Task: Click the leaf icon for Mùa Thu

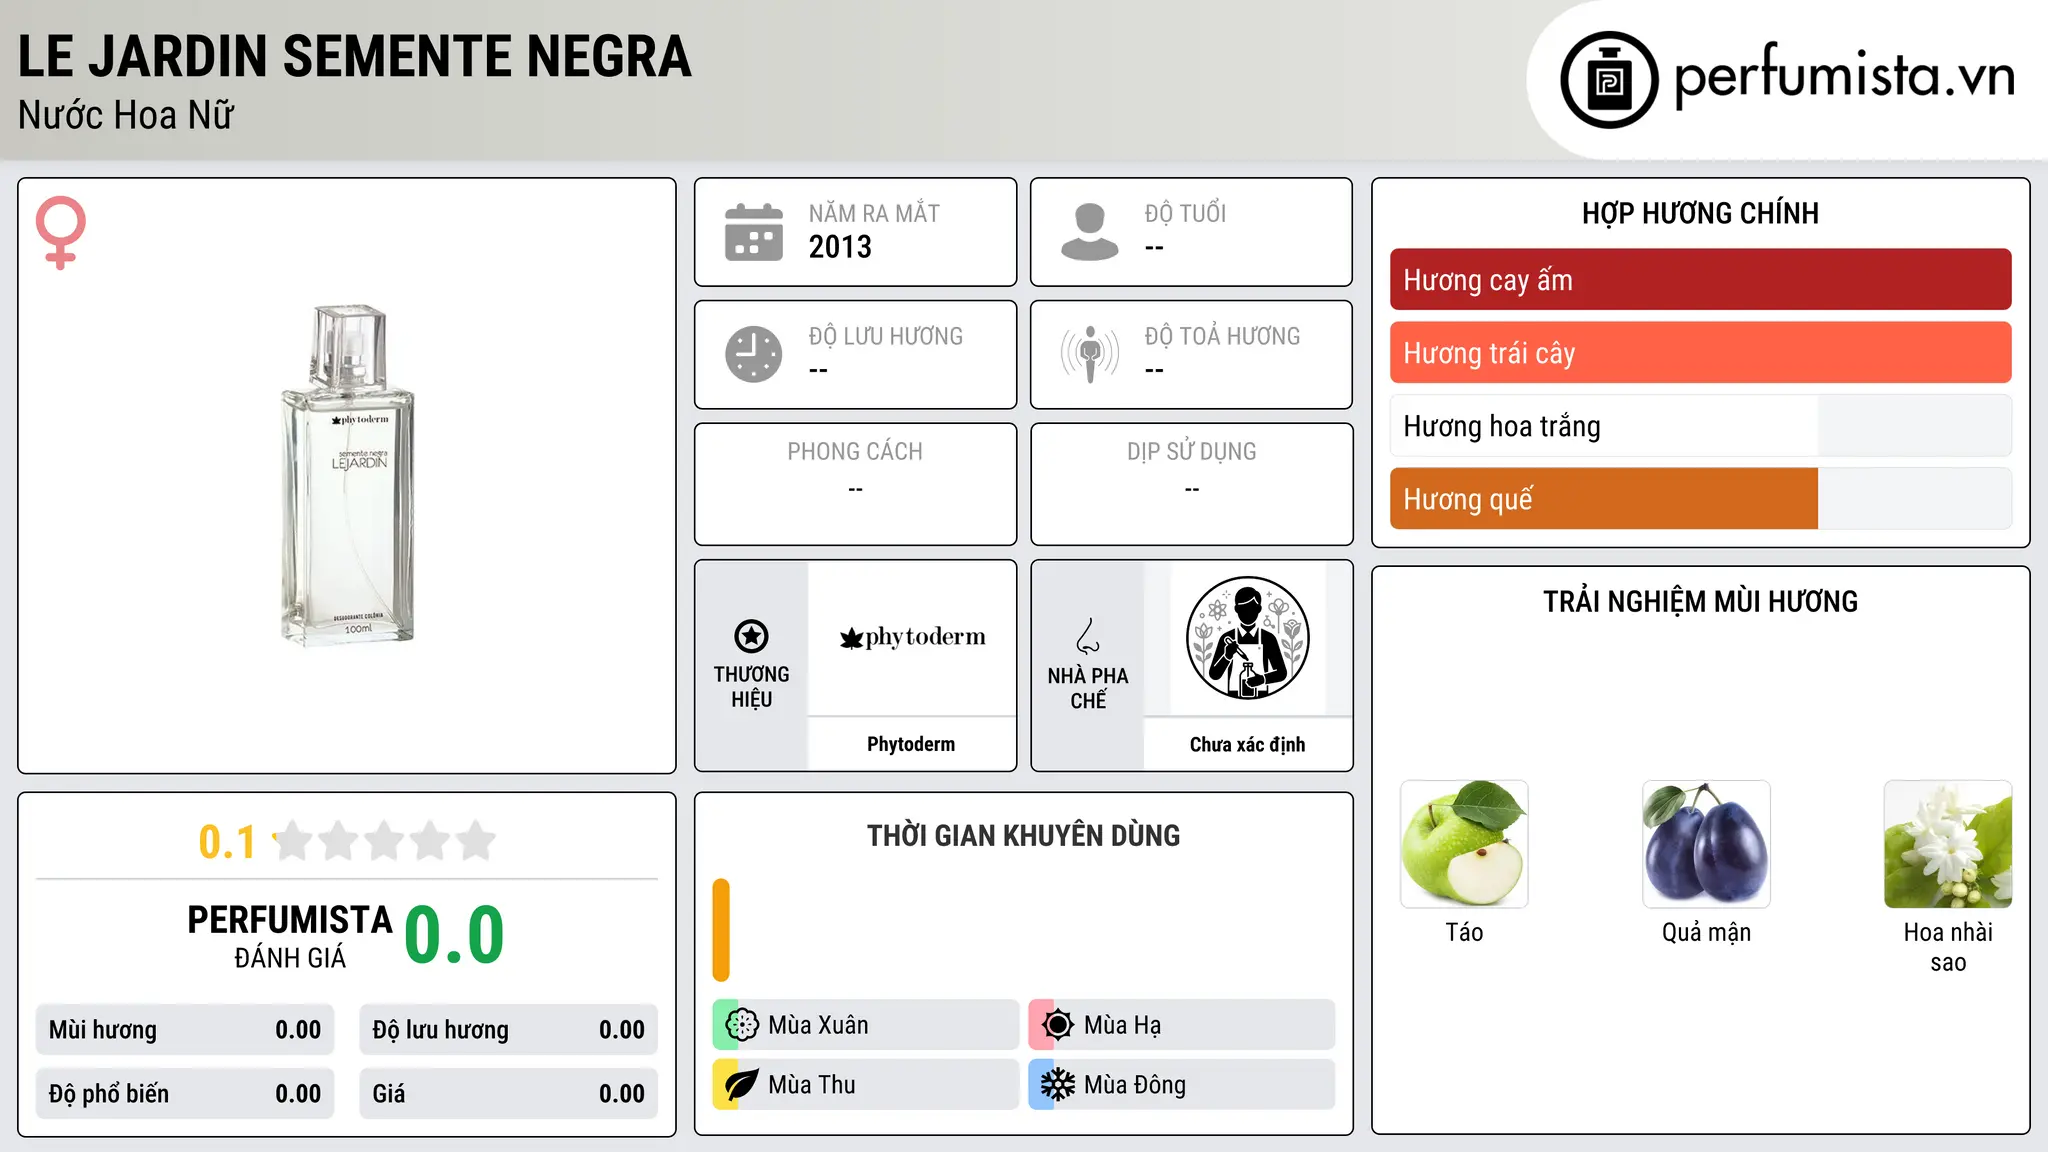Action: [x=742, y=1085]
